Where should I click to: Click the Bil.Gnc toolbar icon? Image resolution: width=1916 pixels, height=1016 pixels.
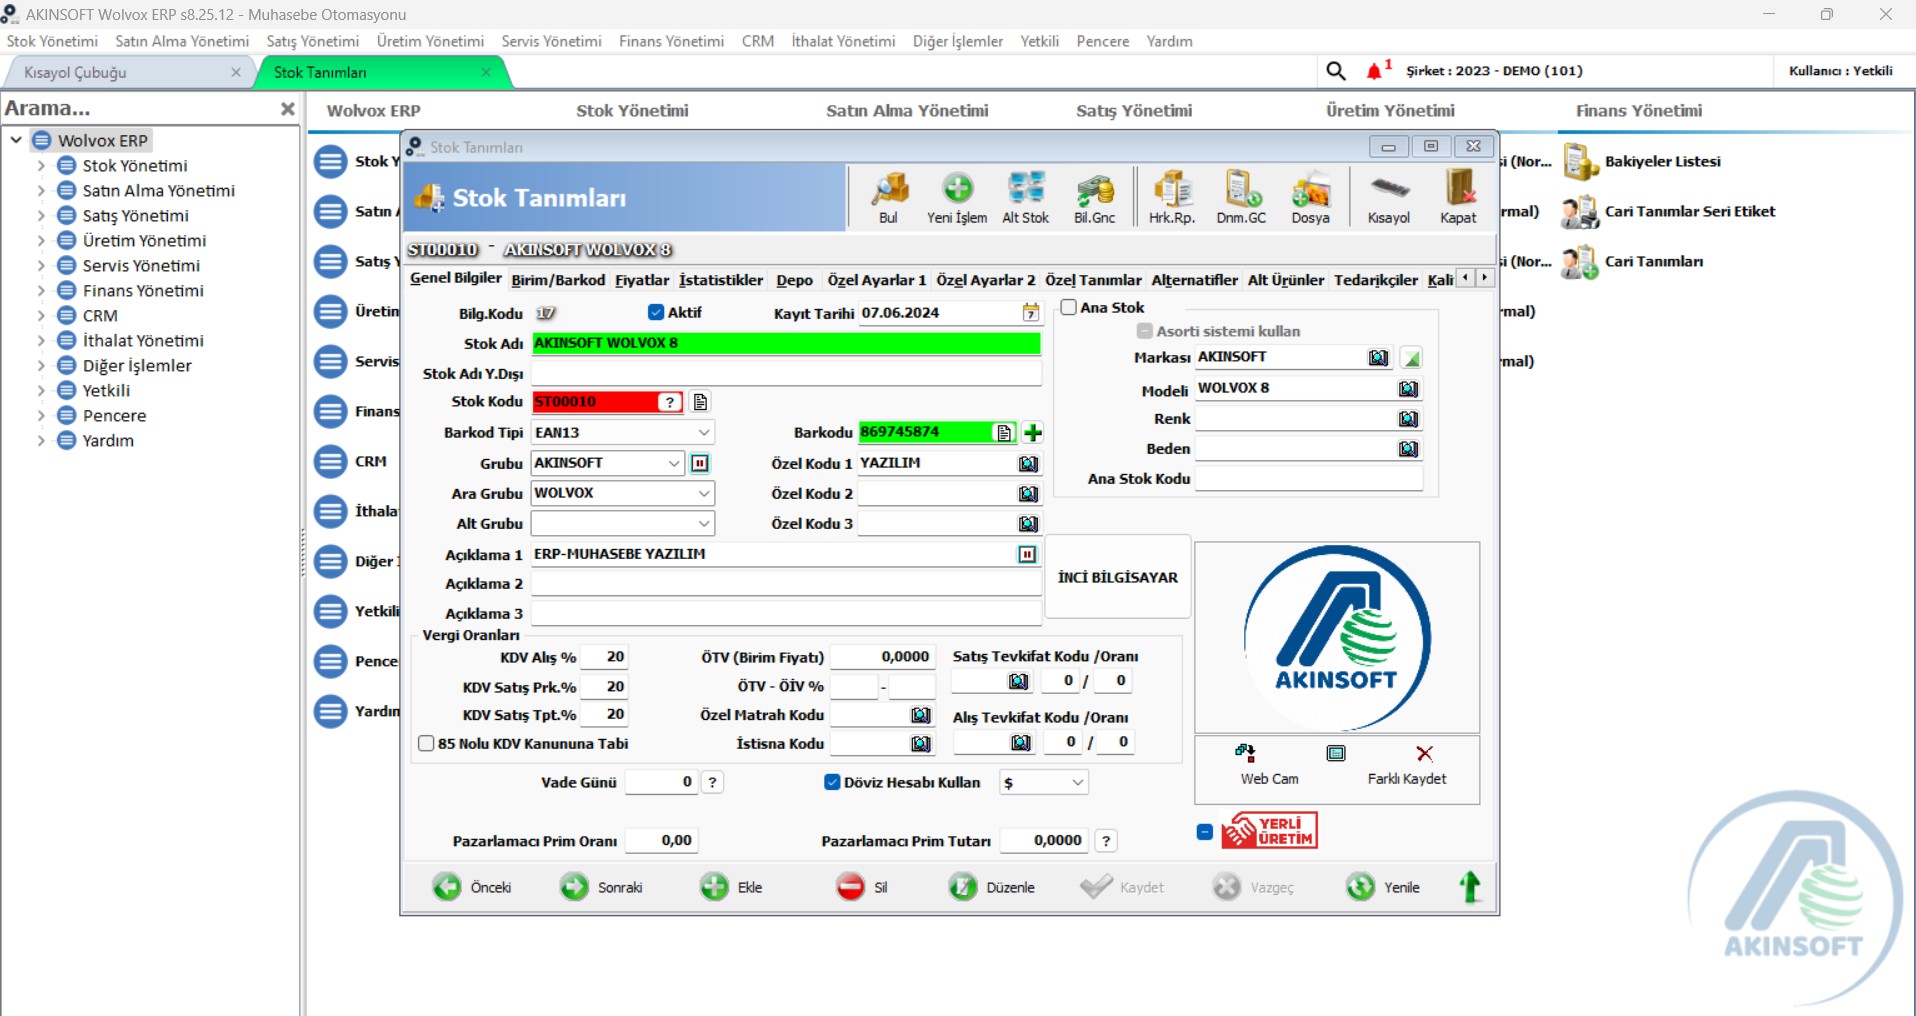pos(1095,197)
